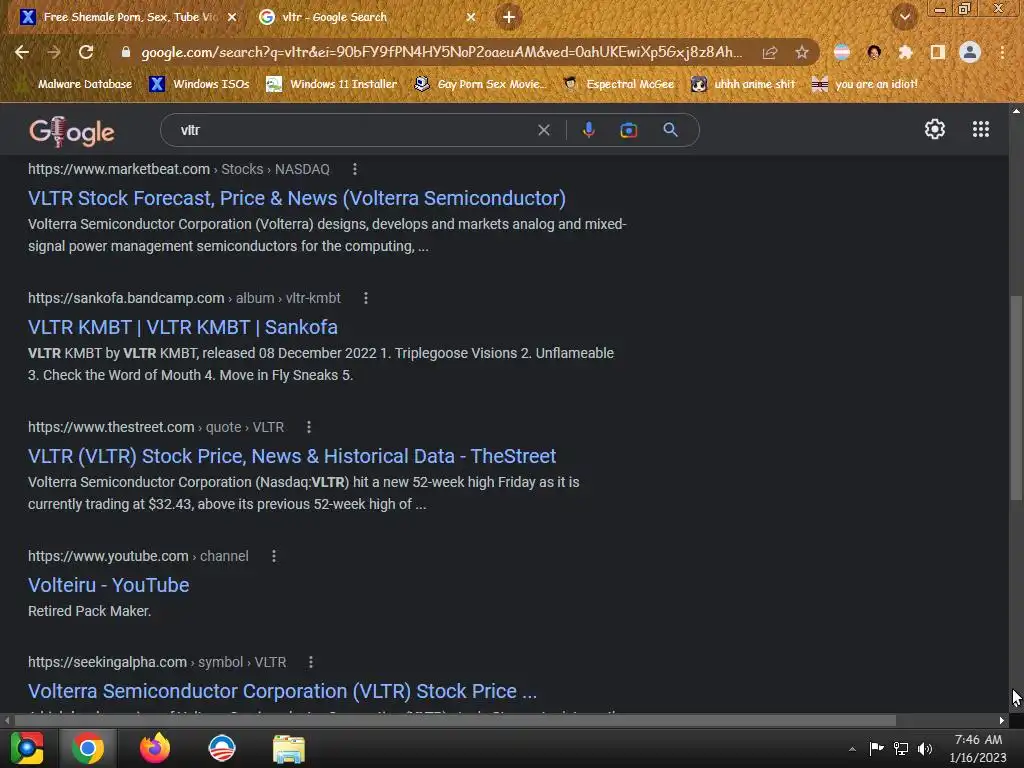Open the 'uhhh anime shit' bookmark
The width and height of the screenshot is (1024, 768).
pyautogui.click(x=744, y=84)
